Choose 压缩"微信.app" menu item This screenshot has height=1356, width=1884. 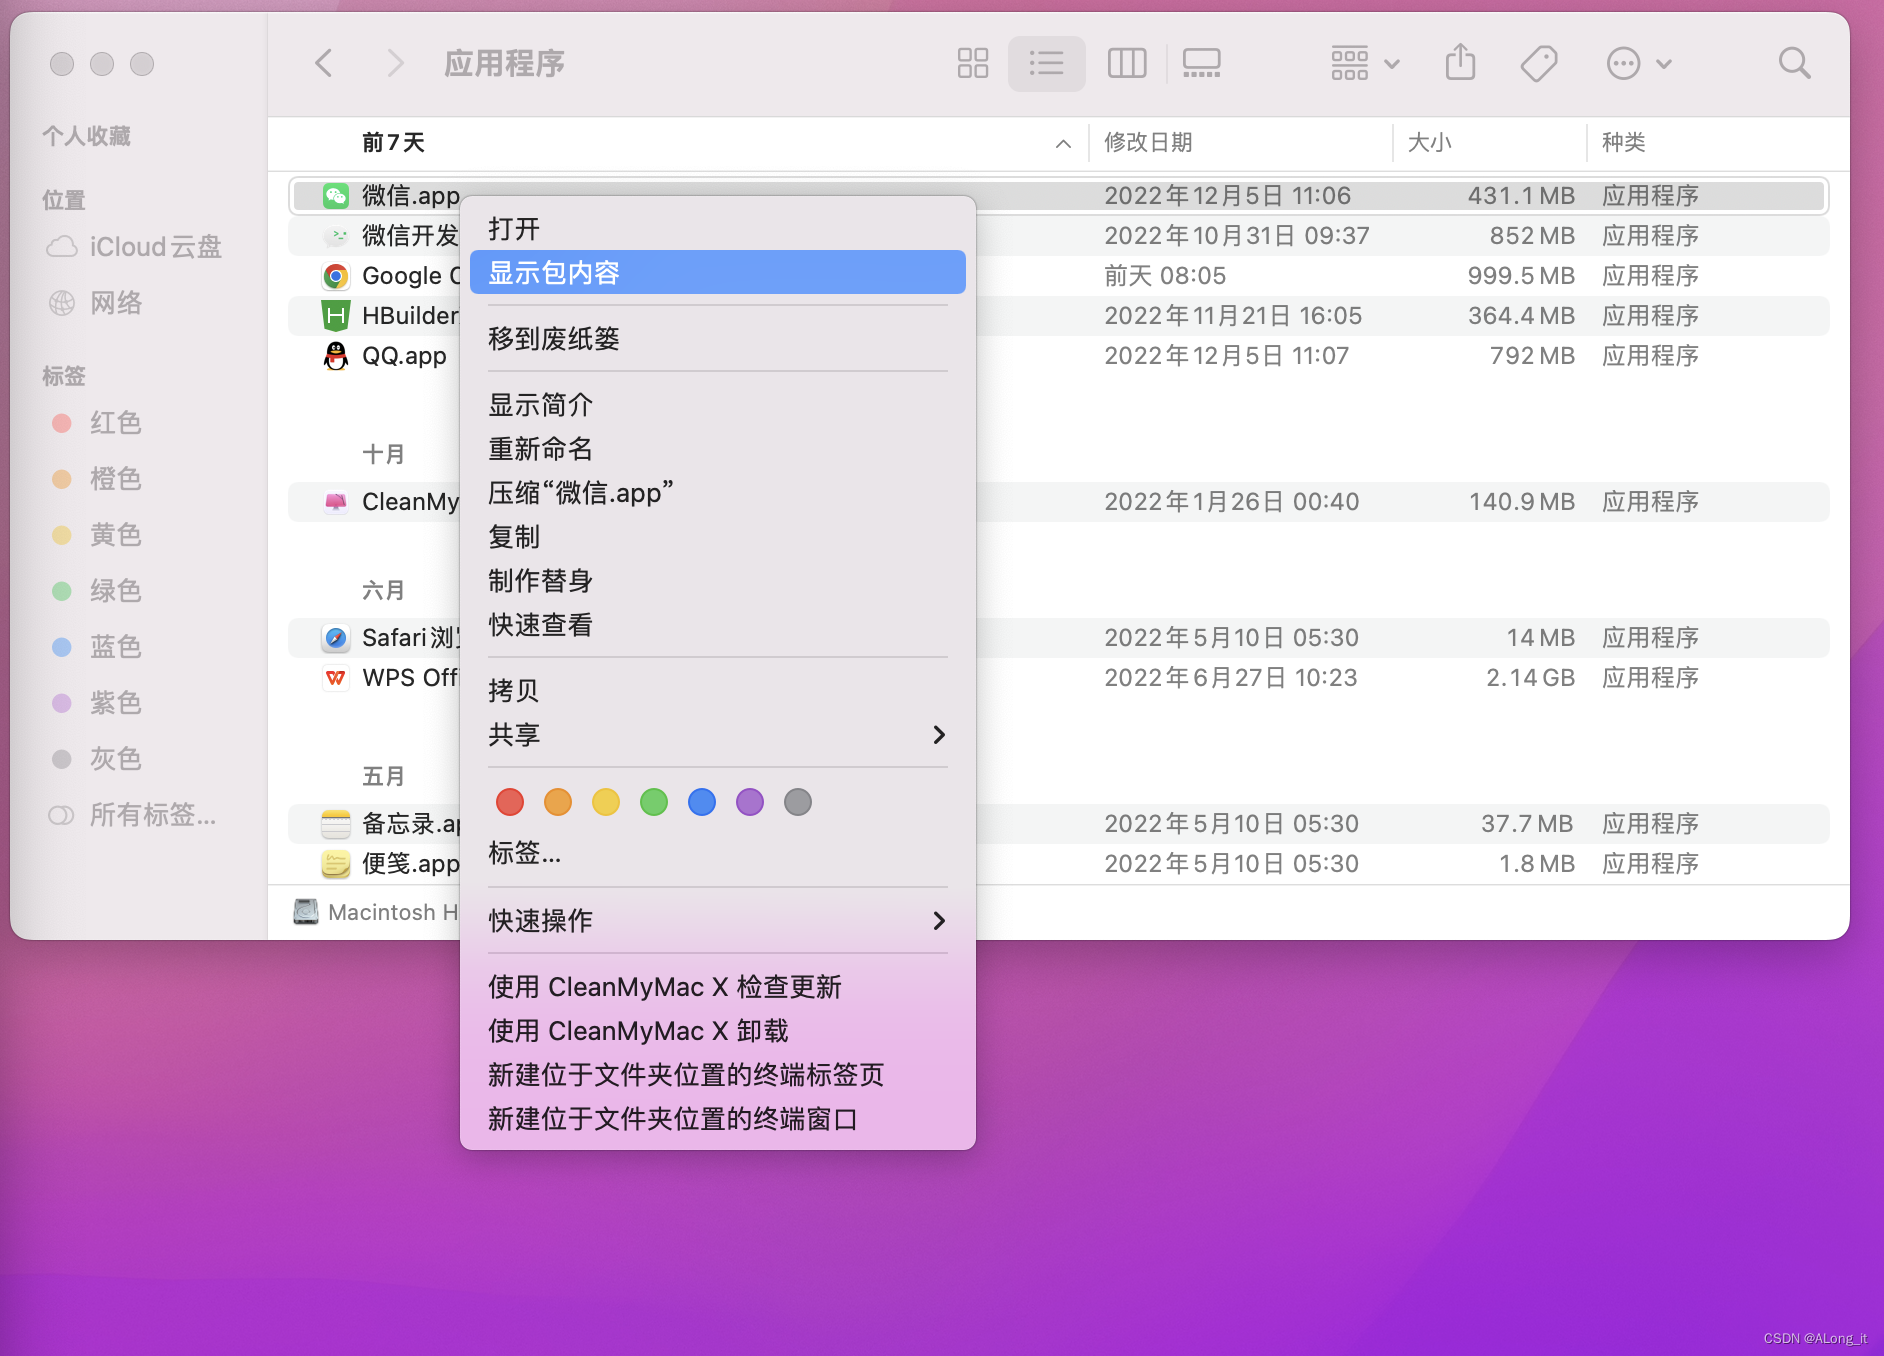[x=717, y=493]
